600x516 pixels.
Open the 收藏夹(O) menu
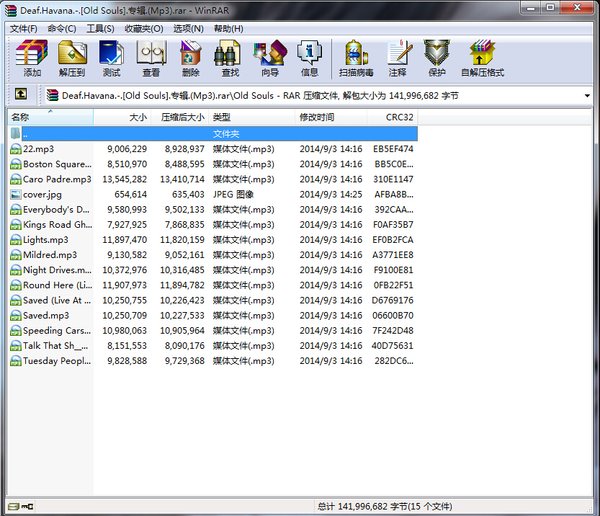[x=144, y=29]
